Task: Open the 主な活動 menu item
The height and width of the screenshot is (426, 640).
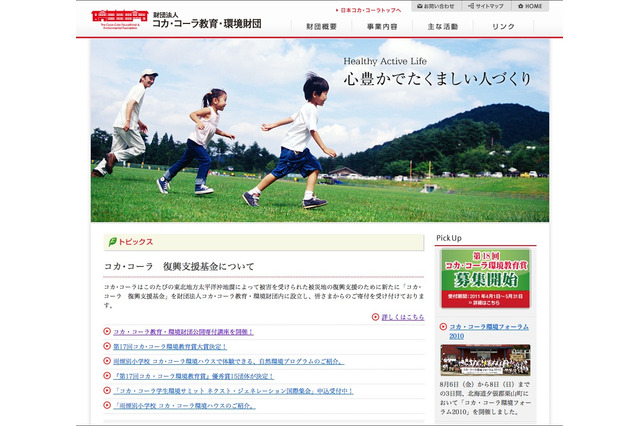Action: tap(443, 27)
